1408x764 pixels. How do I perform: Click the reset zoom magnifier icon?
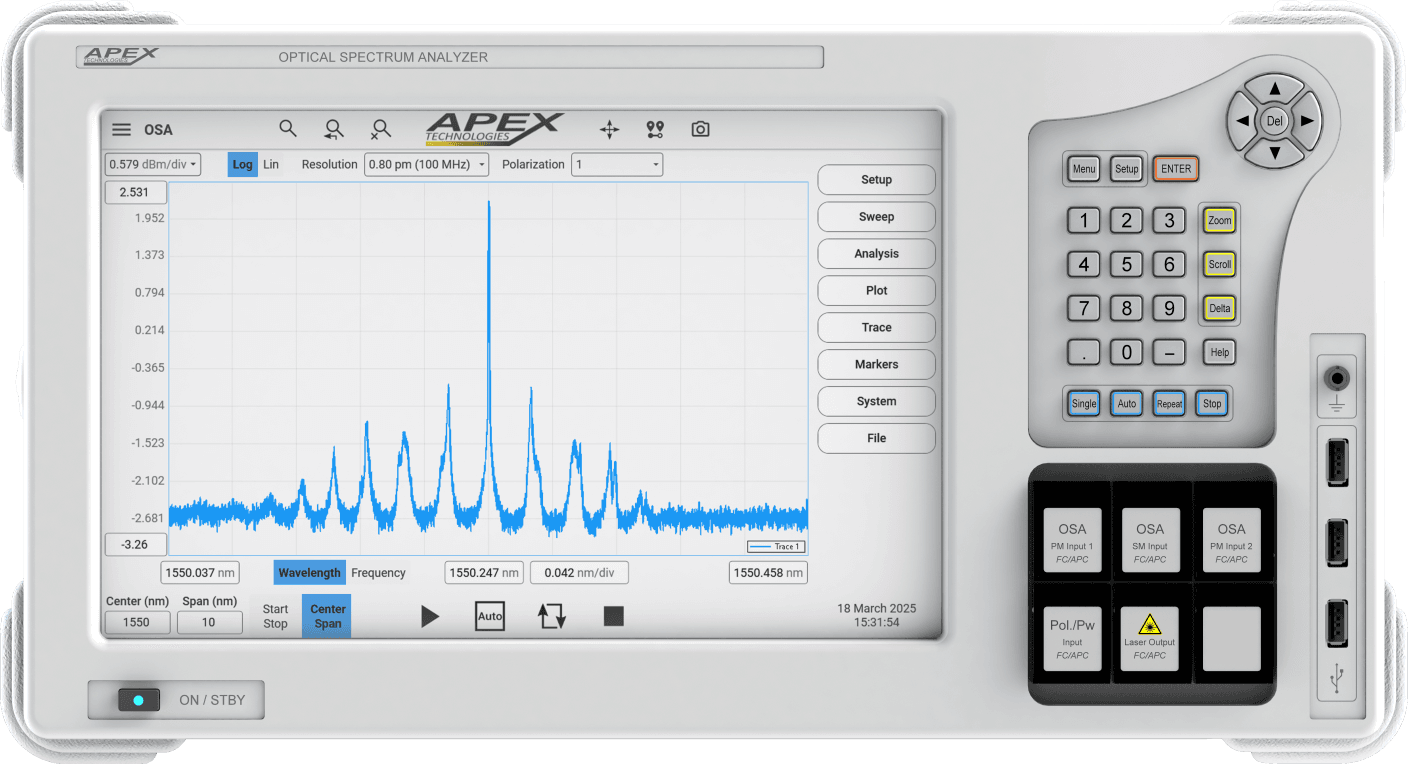pos(380,130)
